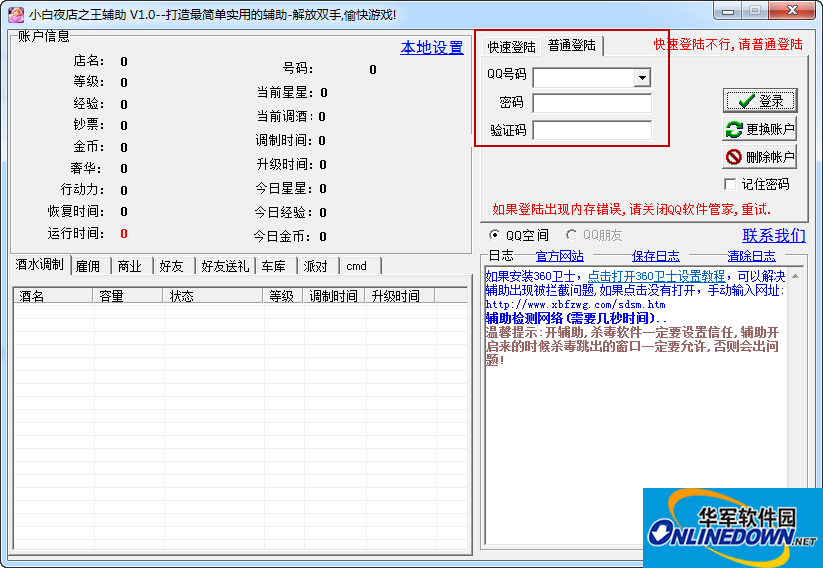Click the 升级时间 column header
The image size is (823, 568).
coord(400,296)
